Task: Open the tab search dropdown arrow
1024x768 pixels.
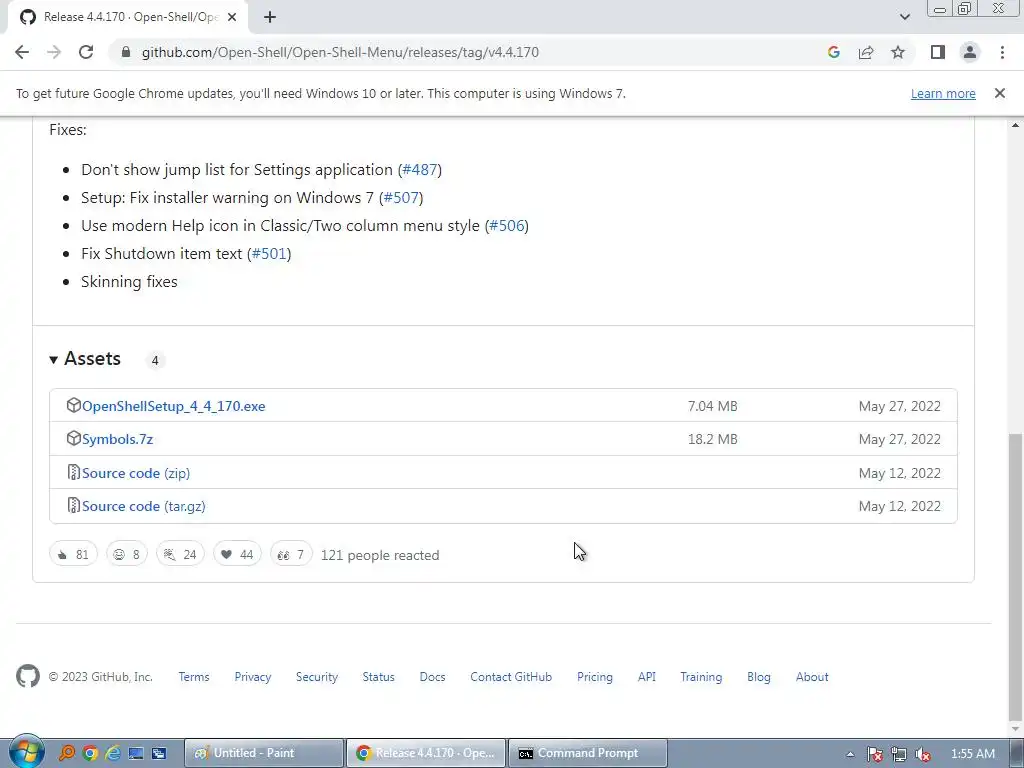Action: 904,17
